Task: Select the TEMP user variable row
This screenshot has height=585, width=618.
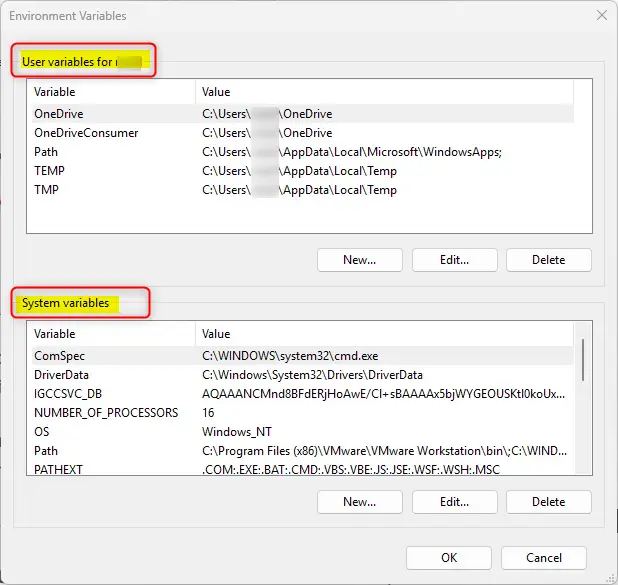Action: click(302, 171)
